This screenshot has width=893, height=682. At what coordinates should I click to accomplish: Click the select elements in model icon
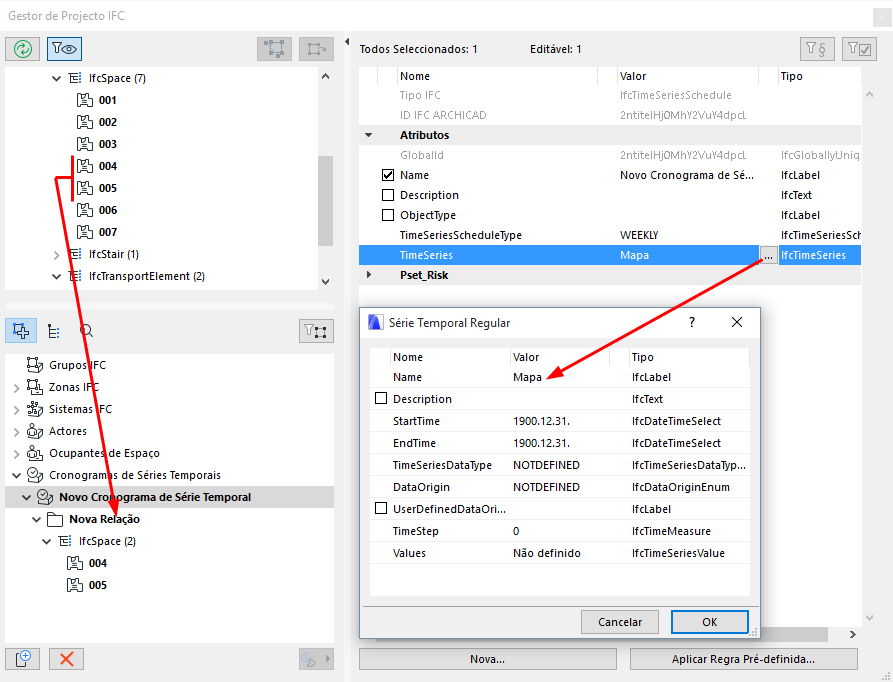pyautogui.click(x=275, y=49)
